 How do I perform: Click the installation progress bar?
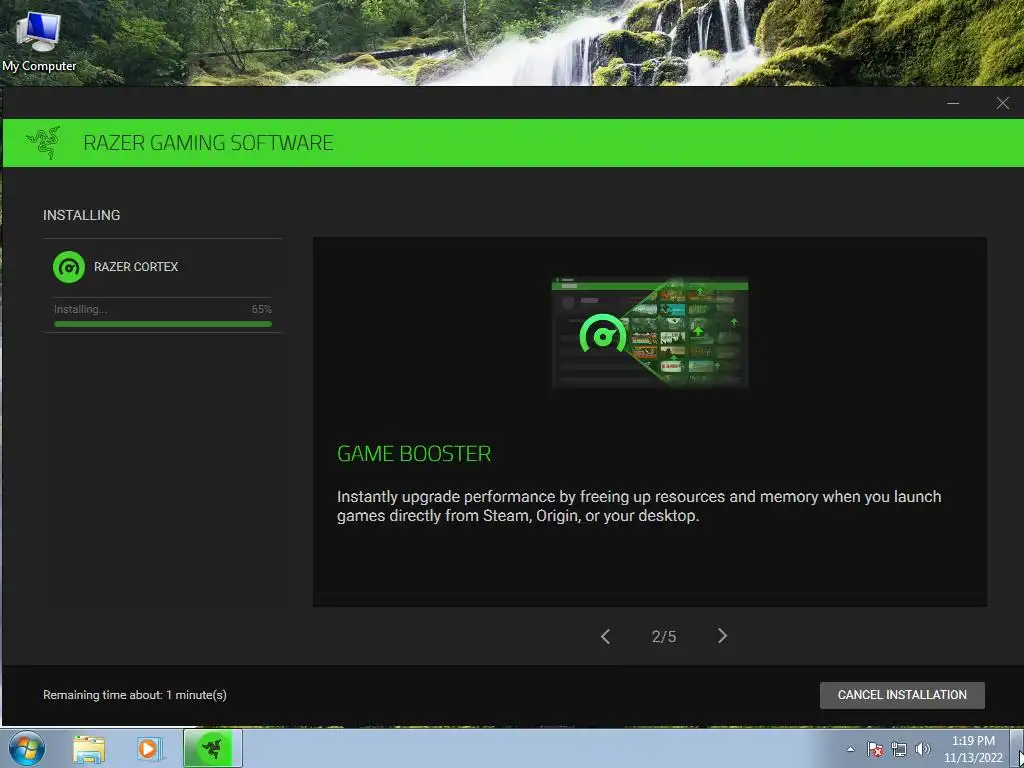click(x=163, y=323)
